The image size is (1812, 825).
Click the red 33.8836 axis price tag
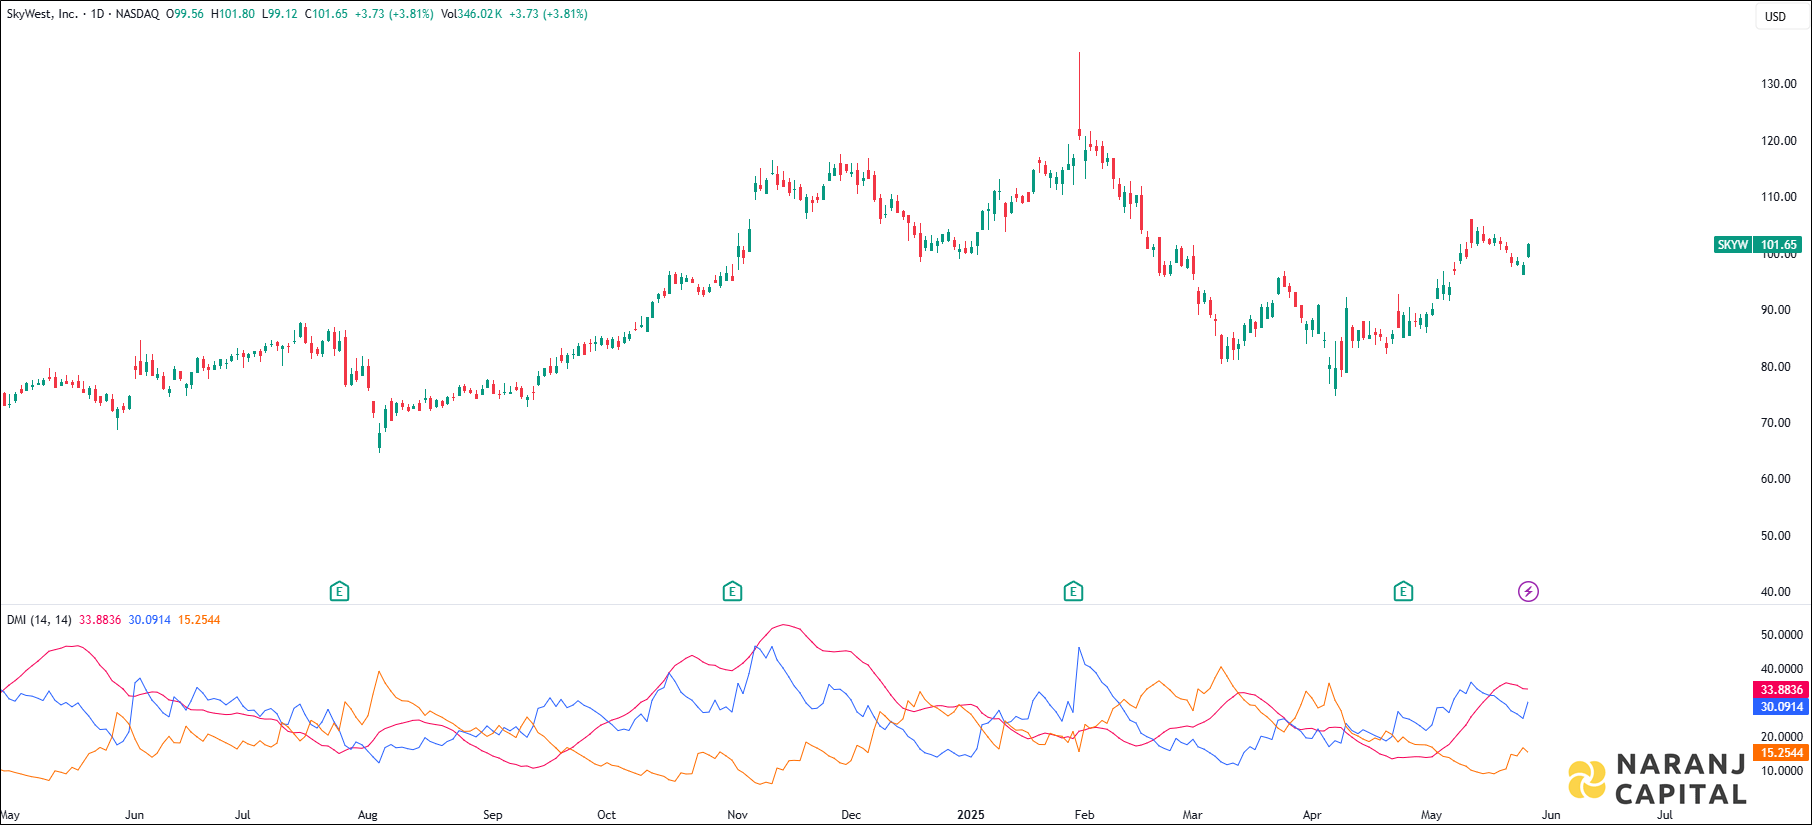click(1781, 690)
